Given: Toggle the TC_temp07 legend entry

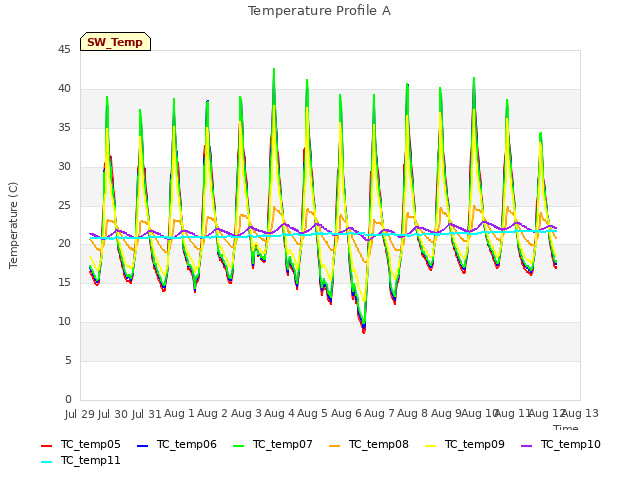Looking at the screenshot, I should 273,444.
